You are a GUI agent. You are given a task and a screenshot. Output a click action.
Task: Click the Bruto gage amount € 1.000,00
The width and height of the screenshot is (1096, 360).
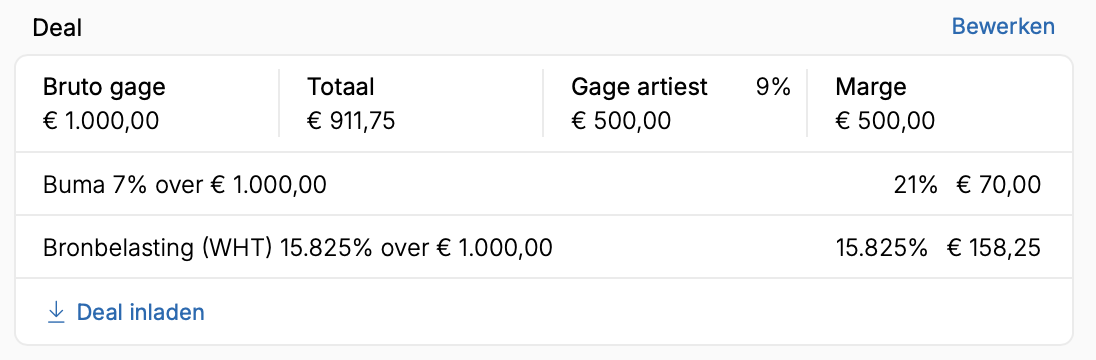101,121
